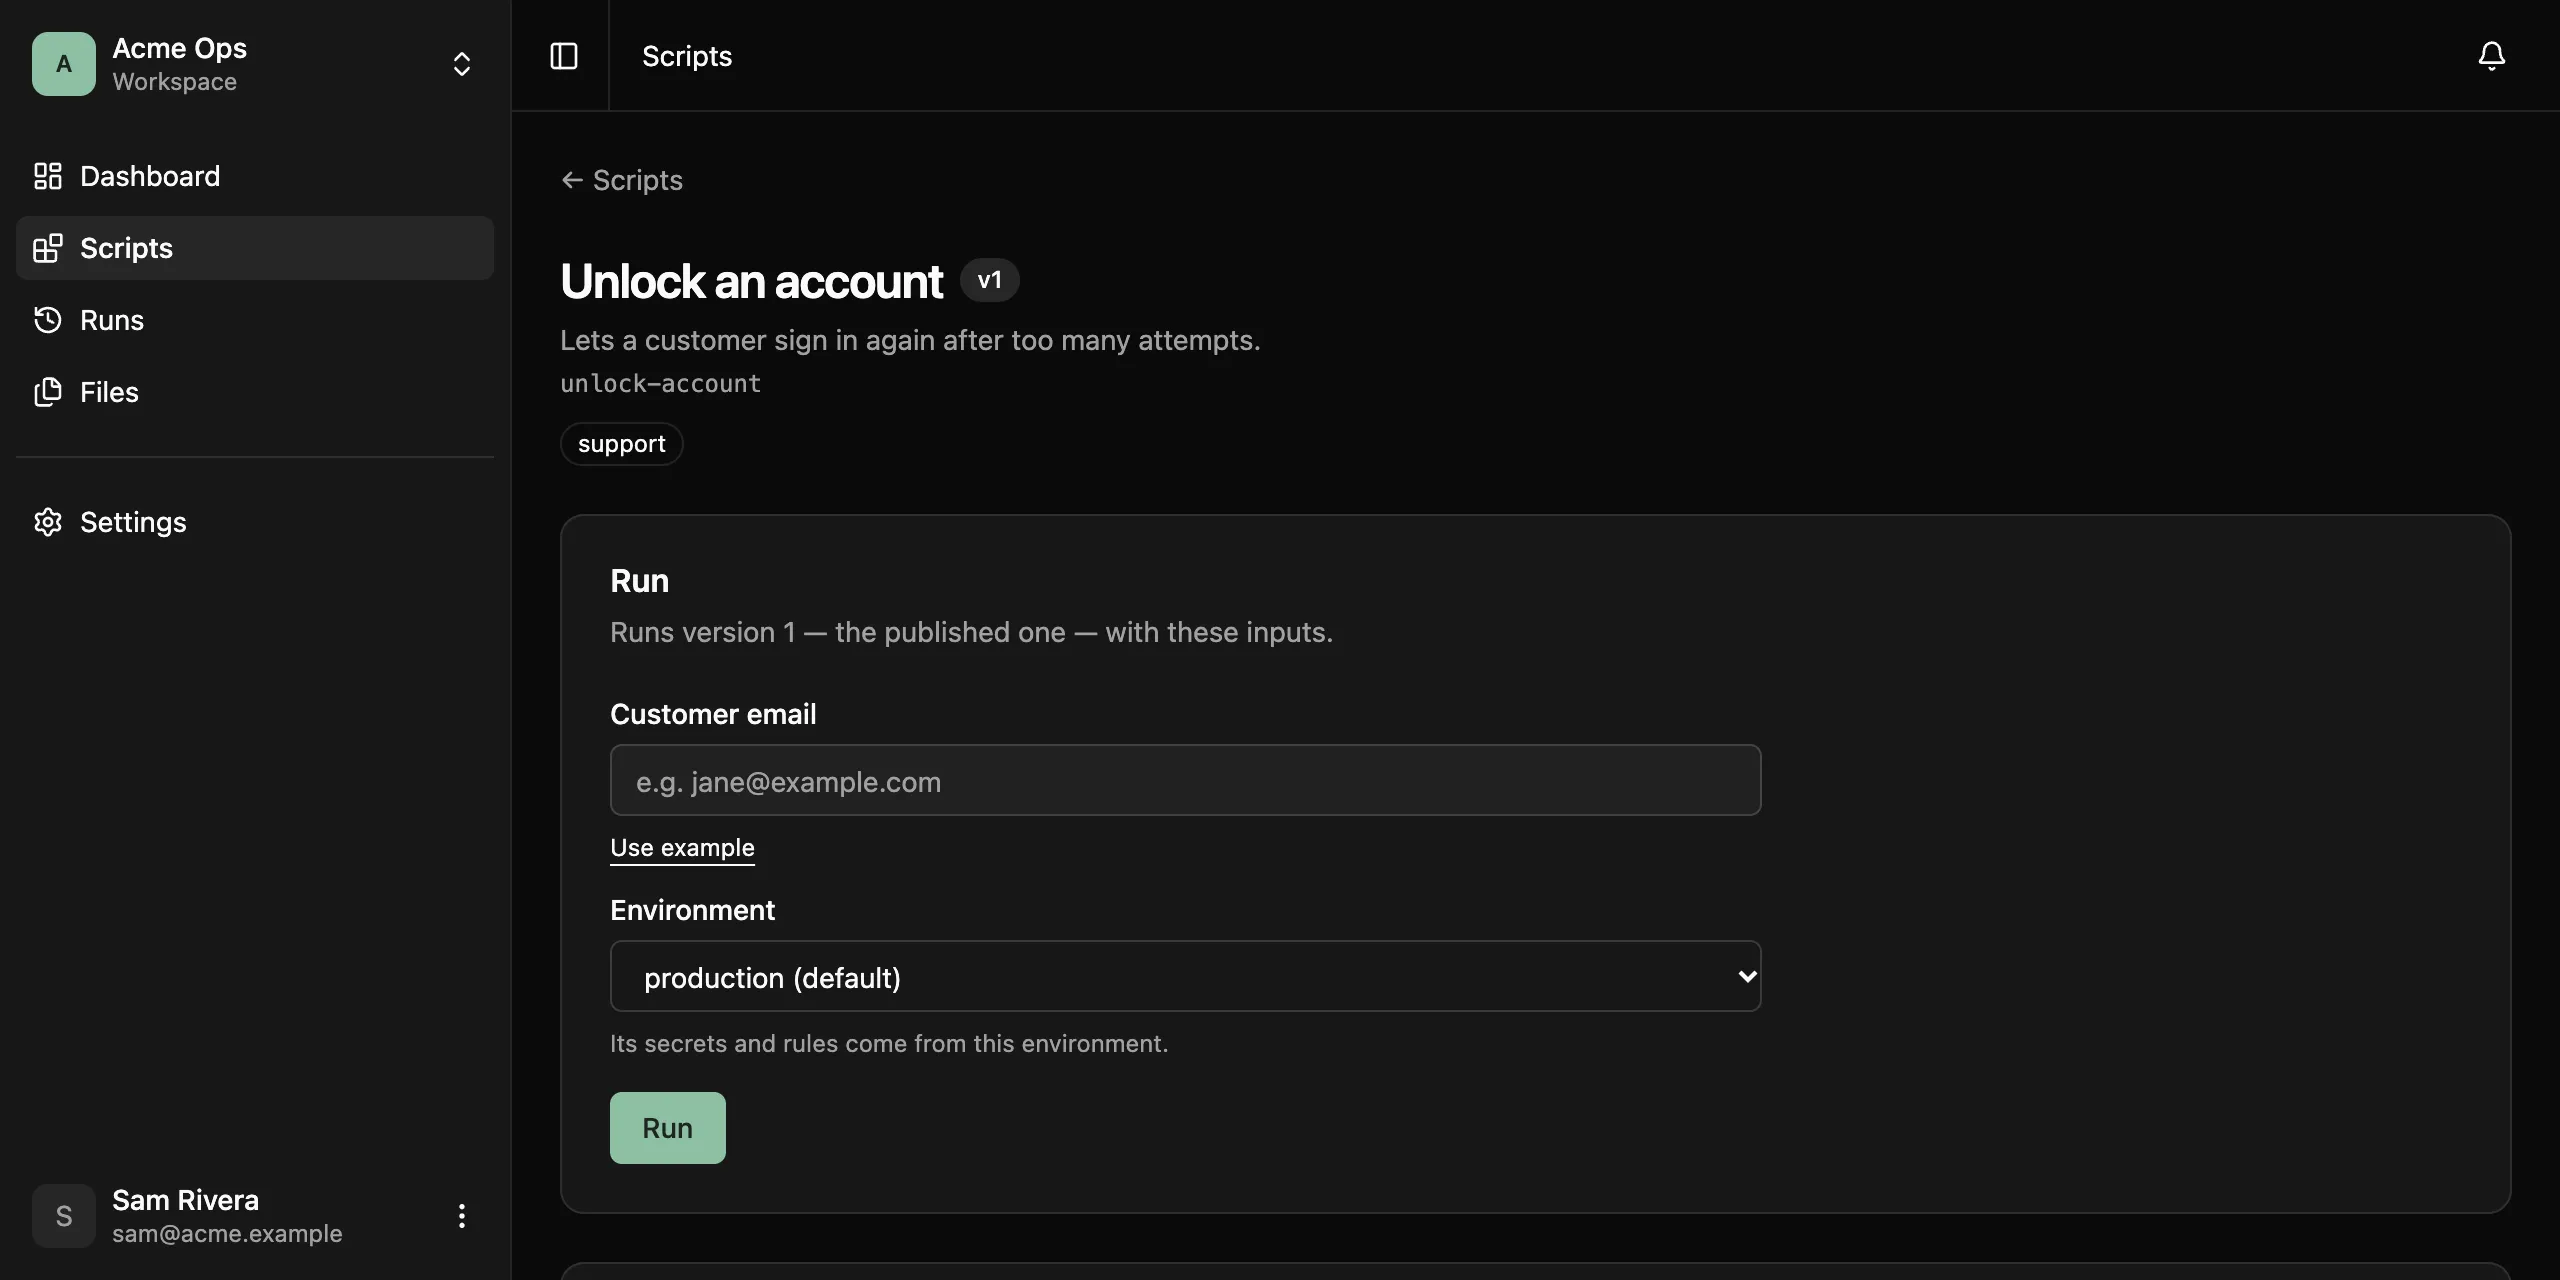
Task: Click the Settings gear icon
Action: 48,522
